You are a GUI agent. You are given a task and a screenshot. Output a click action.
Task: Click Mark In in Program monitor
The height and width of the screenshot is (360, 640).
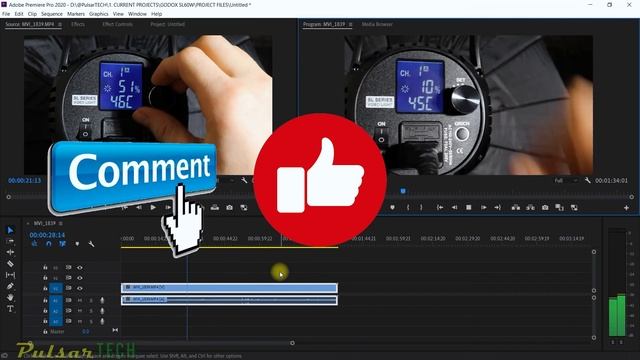click(408, 208)
